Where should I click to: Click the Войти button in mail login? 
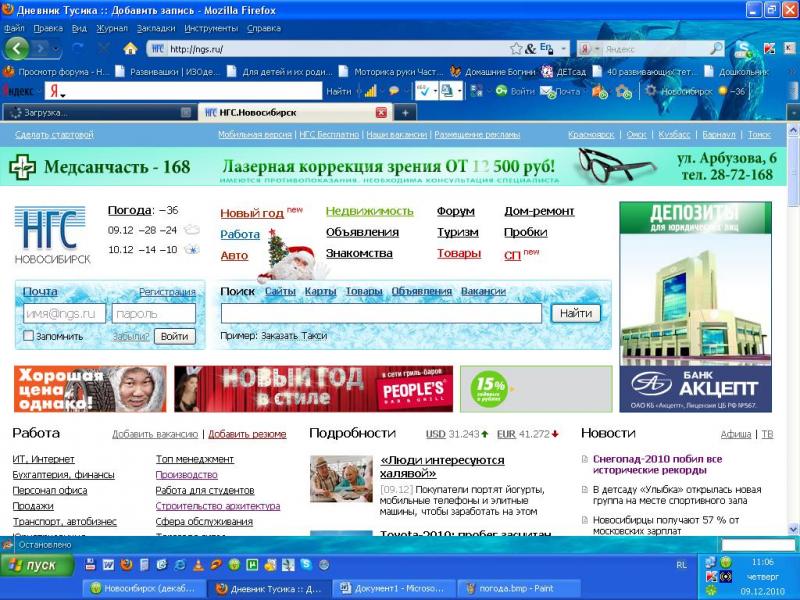[x=174, y=336]
